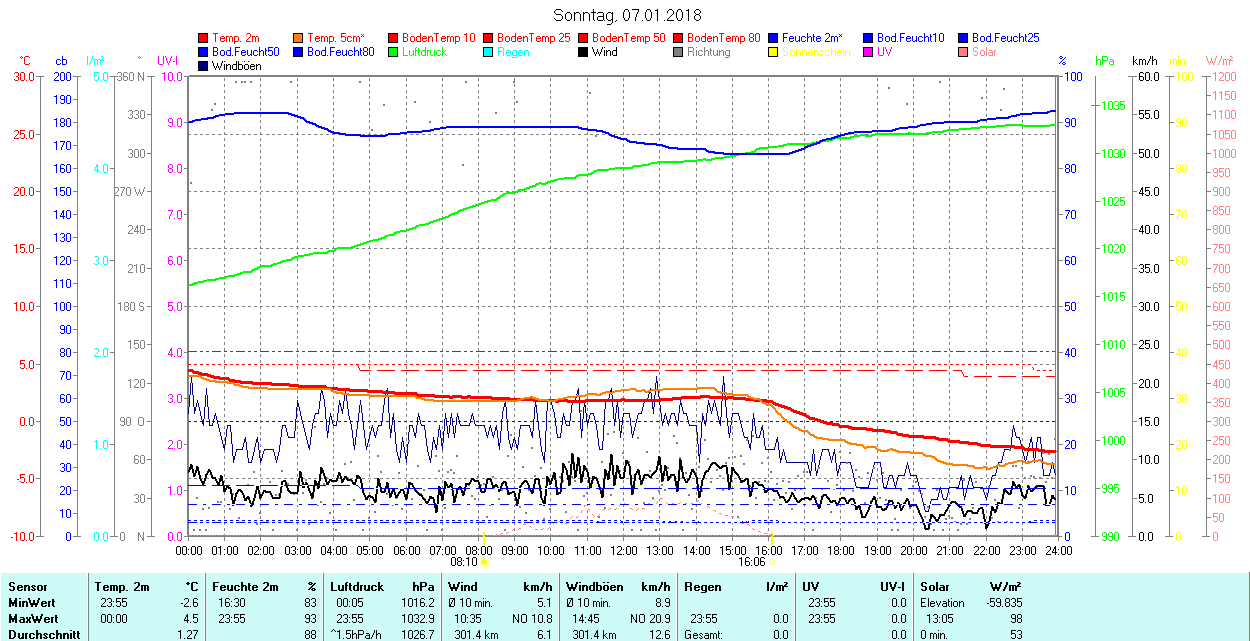Click the cyan Regen legend swatch
1250x641 pixels.
point(488,51)
